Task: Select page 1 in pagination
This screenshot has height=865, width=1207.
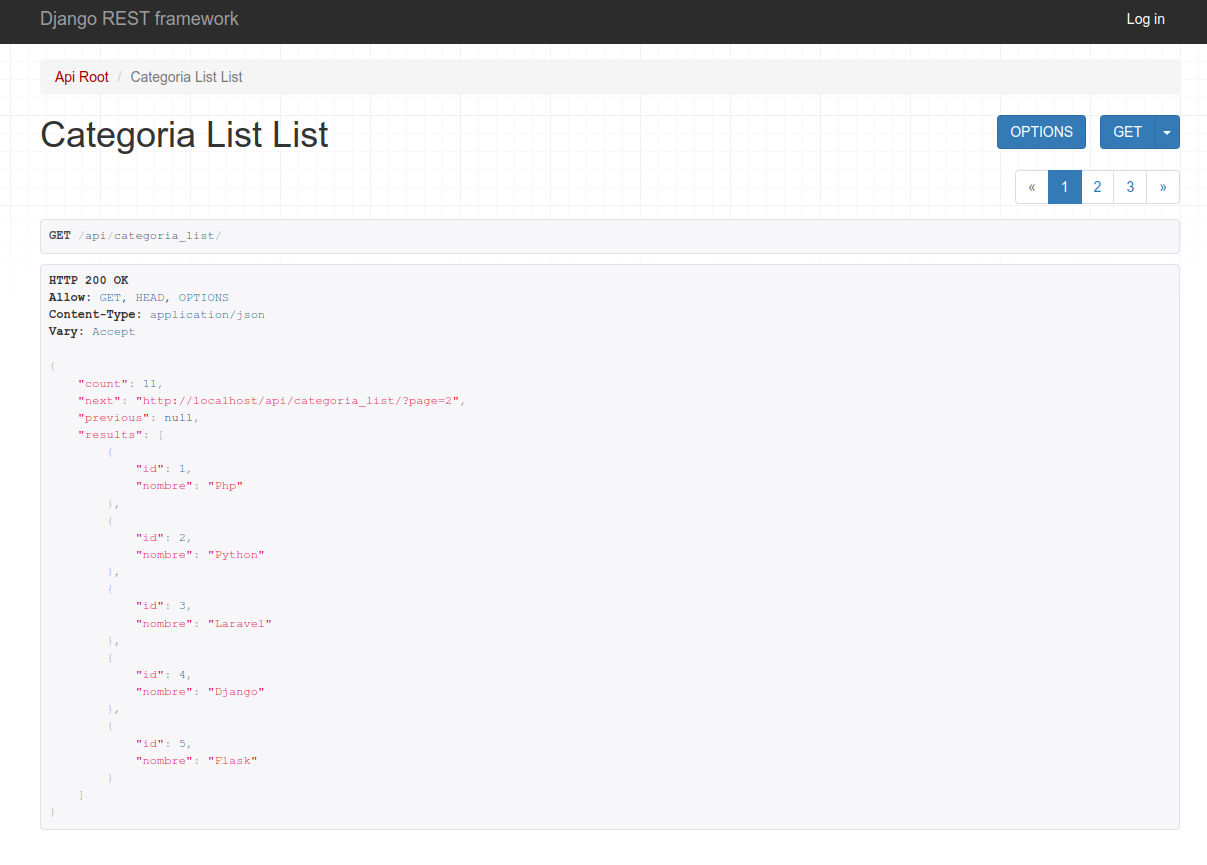Action: [x=1065, y=187]
